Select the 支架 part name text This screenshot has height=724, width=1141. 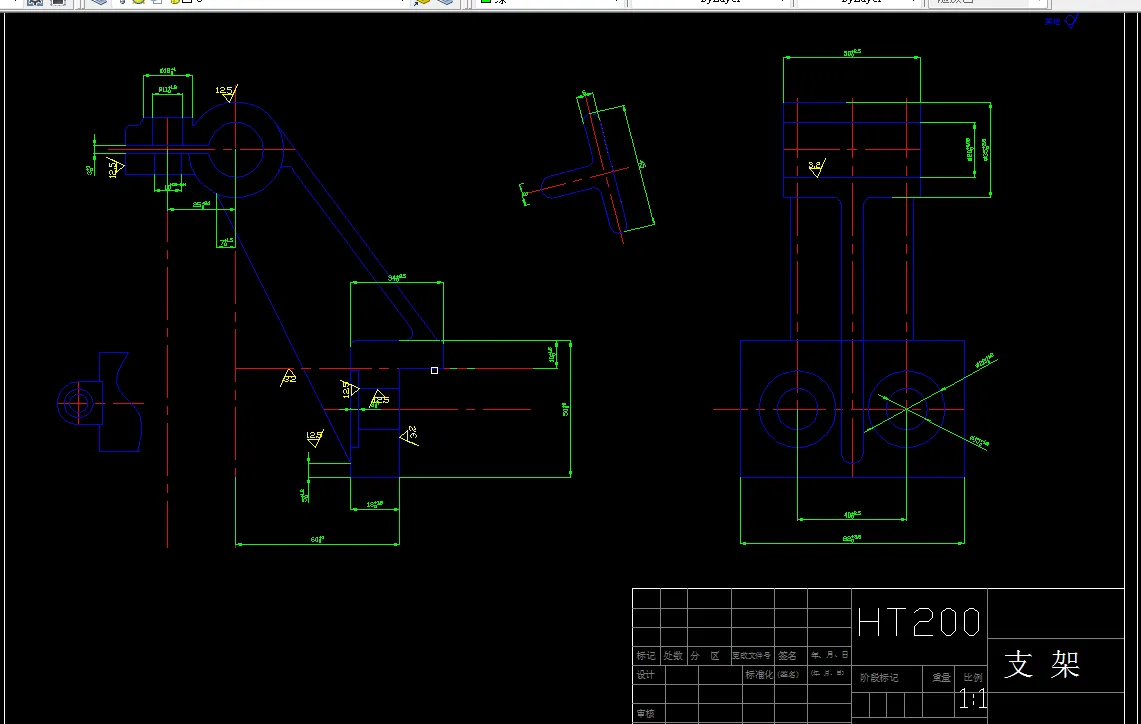point(1042,664)
